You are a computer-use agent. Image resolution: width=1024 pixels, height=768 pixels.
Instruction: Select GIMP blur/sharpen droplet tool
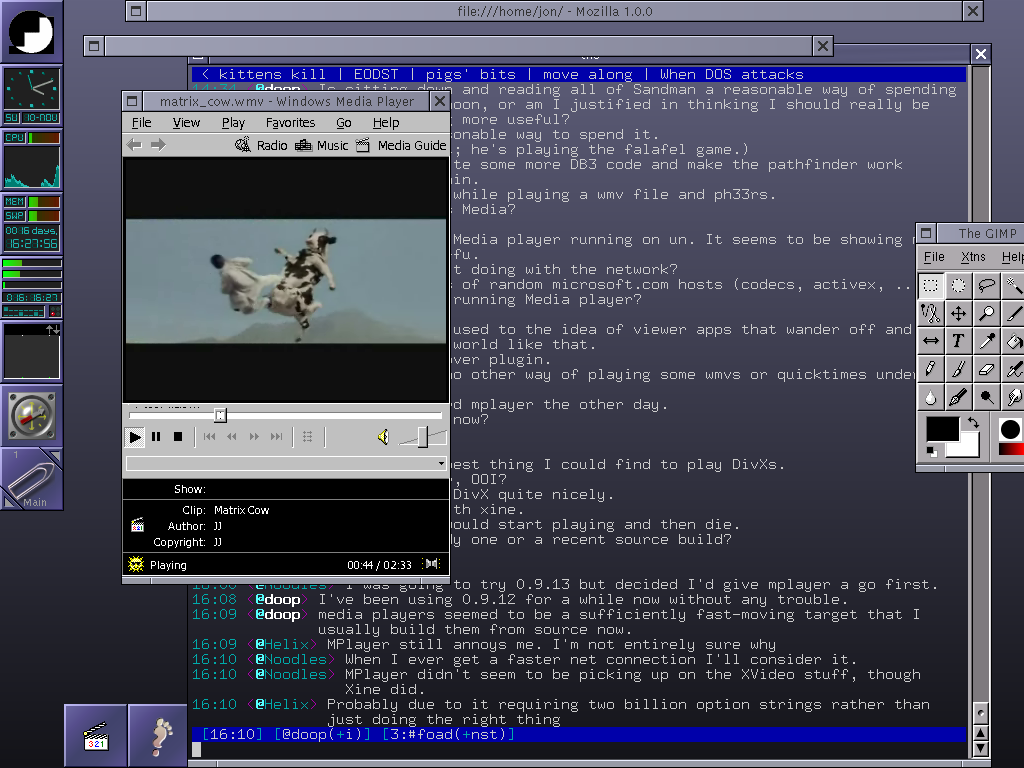(x=931, y=397)
